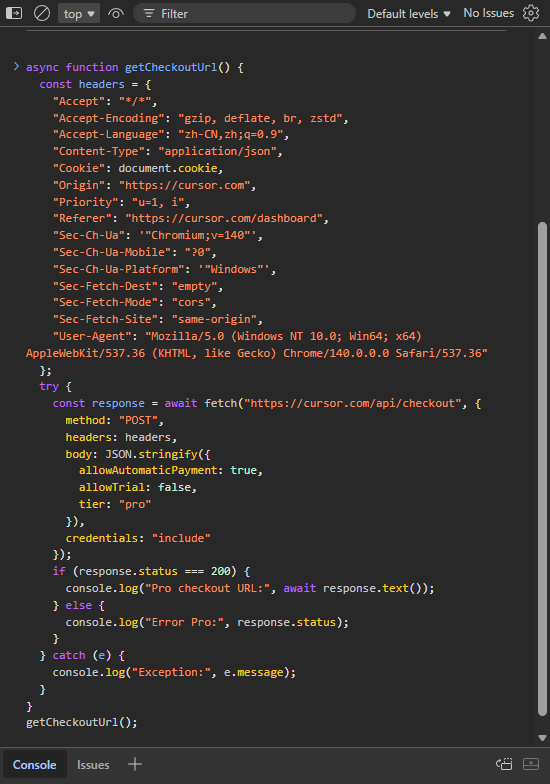Create a live expression with the eye icon
This screenshot has height=784, width=550.
coord(116,14)
